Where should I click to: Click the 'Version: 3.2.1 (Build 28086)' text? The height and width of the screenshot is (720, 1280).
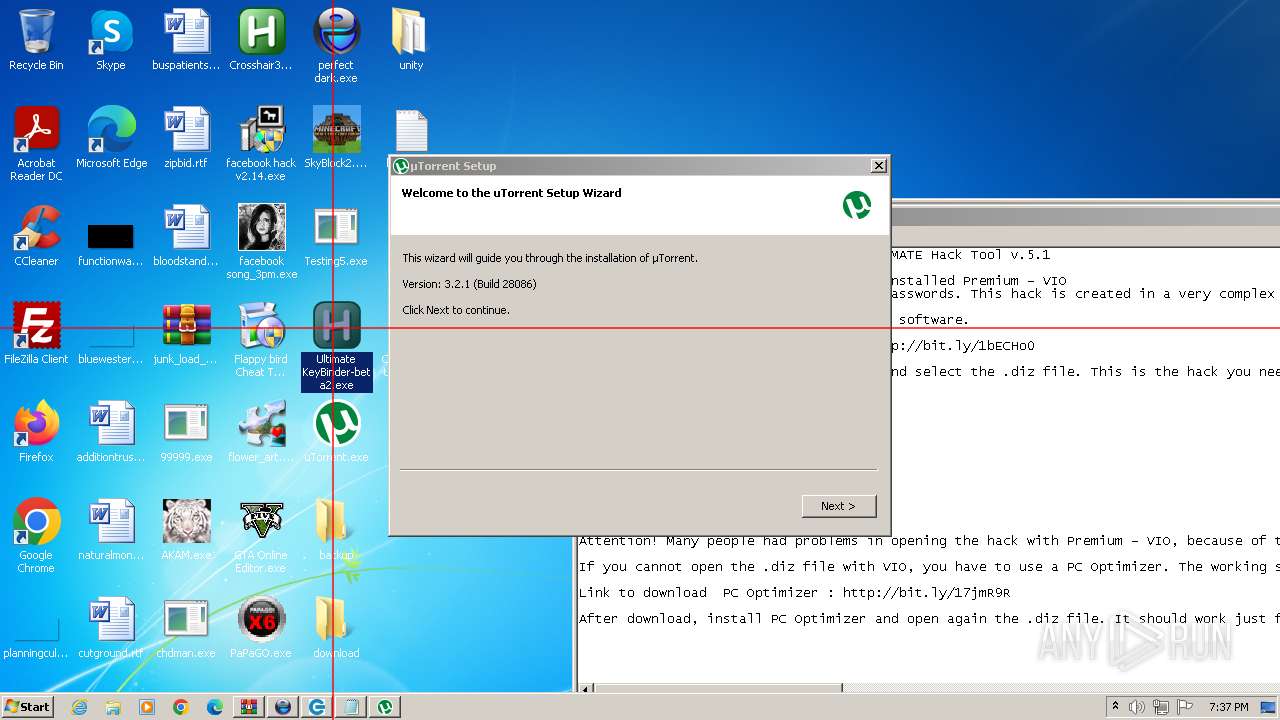tap(469, 284)
